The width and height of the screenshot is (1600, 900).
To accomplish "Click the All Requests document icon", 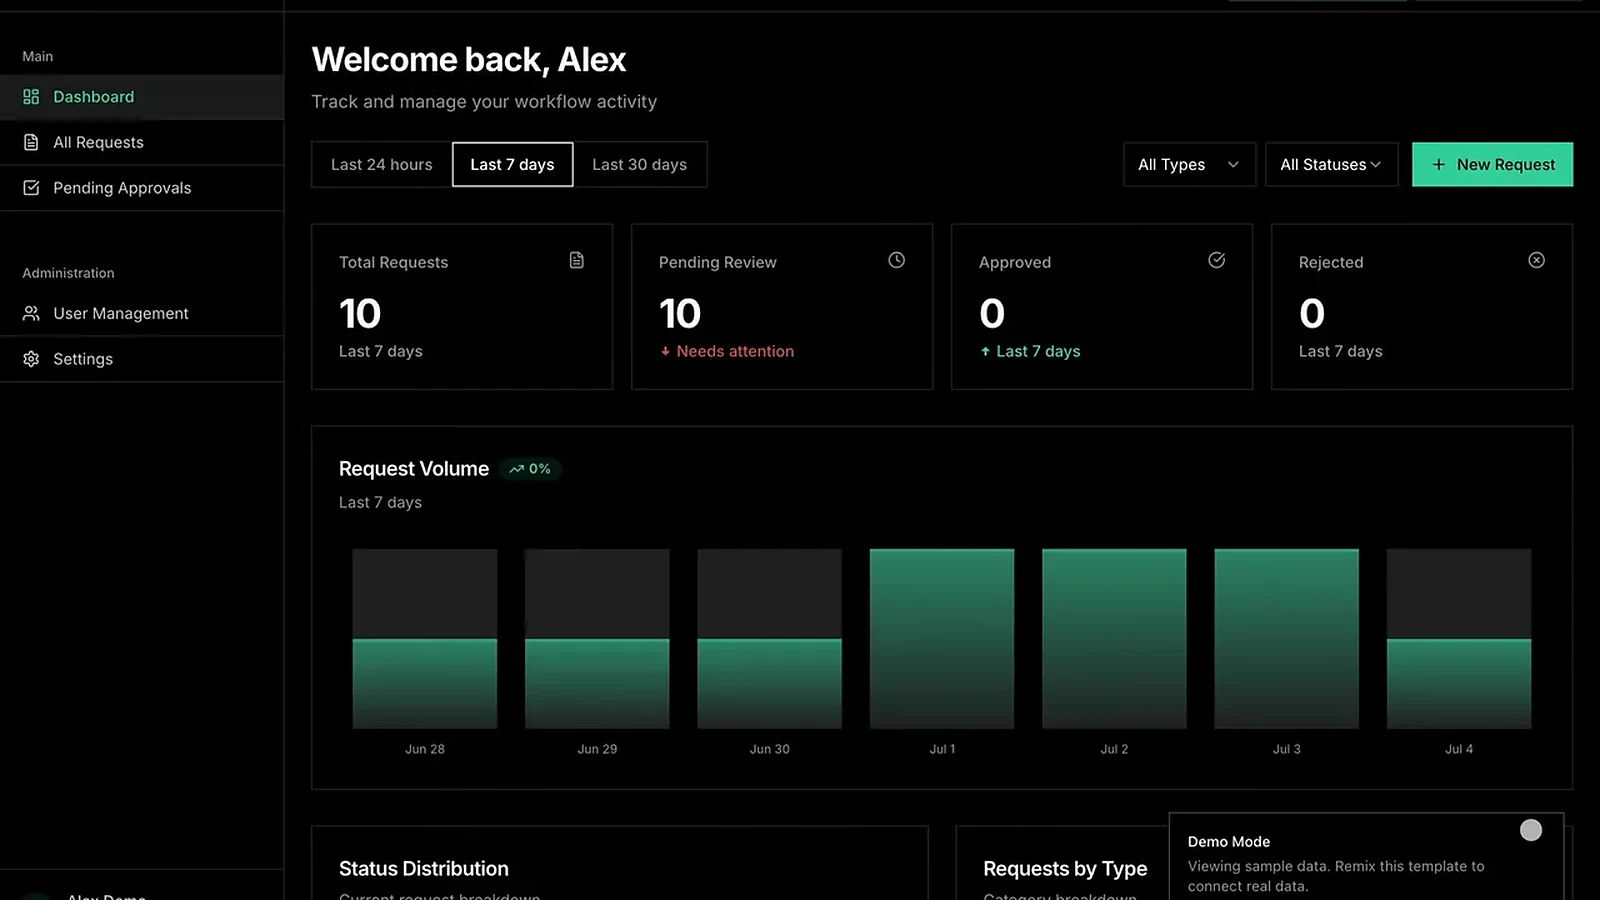I will click(31, 142).
